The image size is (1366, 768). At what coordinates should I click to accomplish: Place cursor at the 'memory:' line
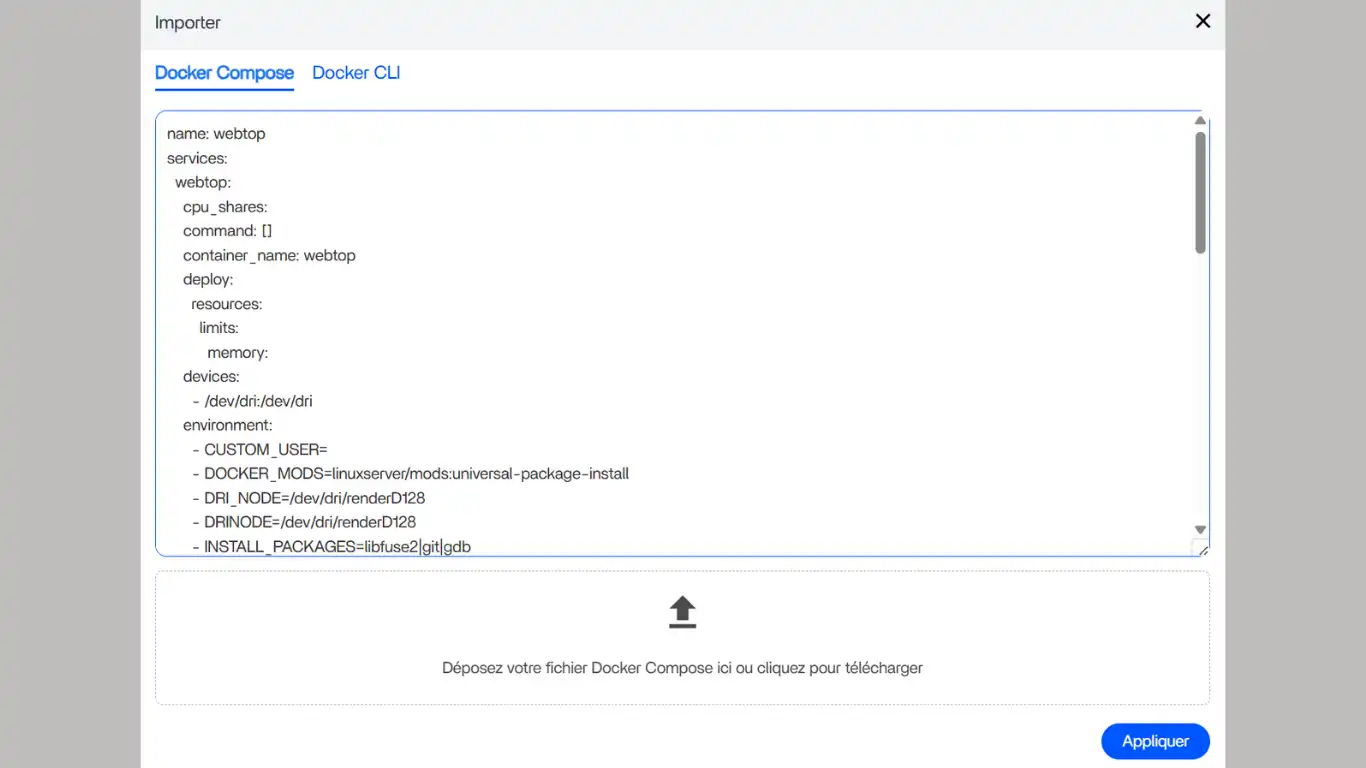237,353
